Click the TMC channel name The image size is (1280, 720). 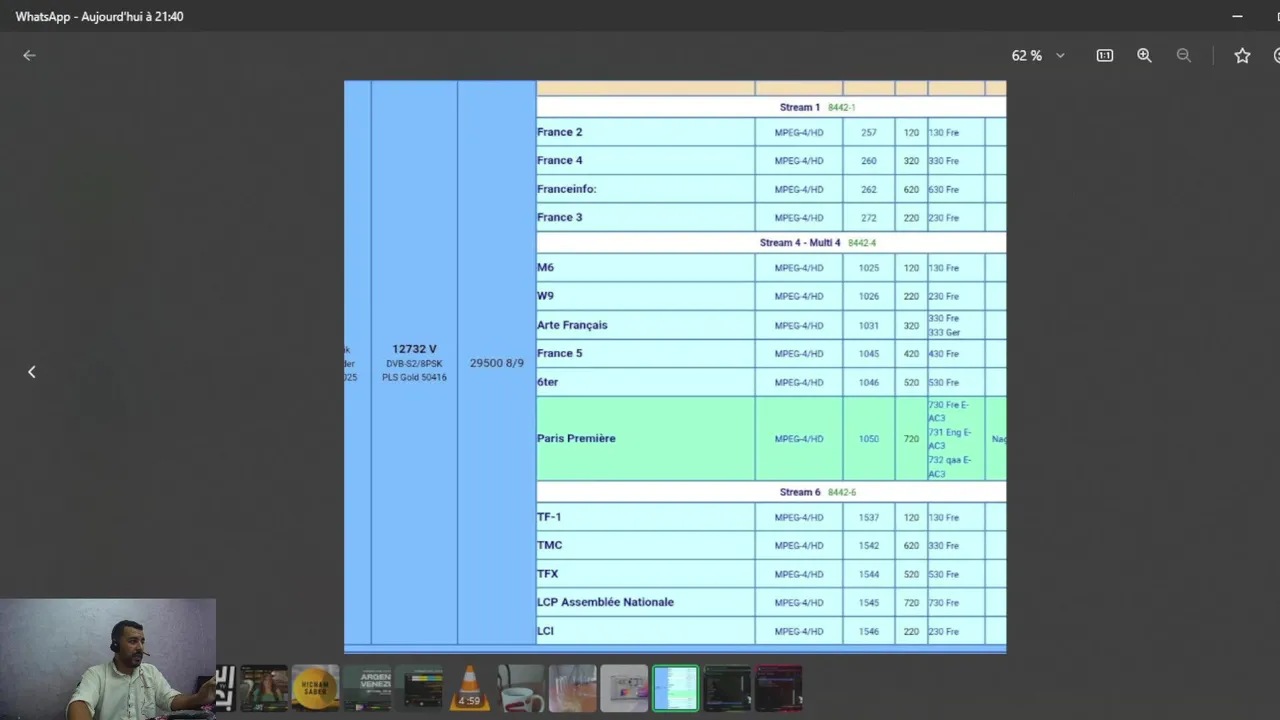click(x=549, y=545)
